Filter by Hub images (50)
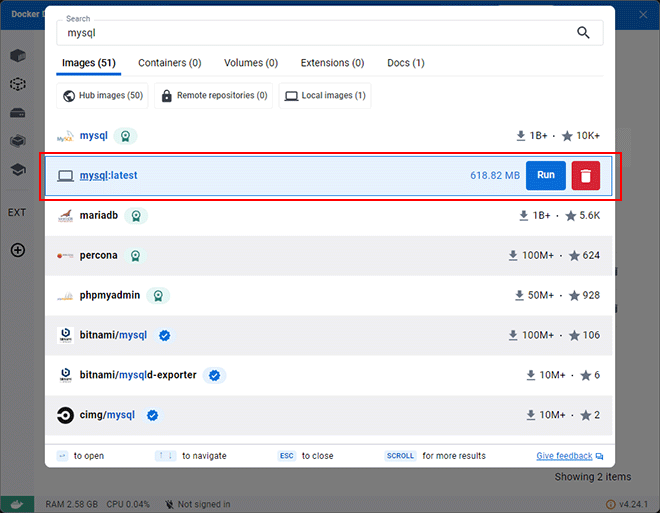 click(x=103, y=96)
